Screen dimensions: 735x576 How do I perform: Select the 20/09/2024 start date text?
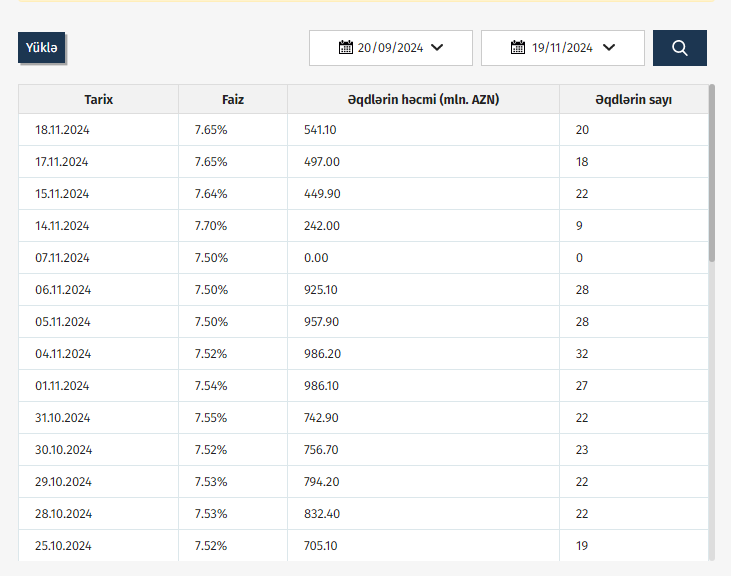click(x=390, y=48)
